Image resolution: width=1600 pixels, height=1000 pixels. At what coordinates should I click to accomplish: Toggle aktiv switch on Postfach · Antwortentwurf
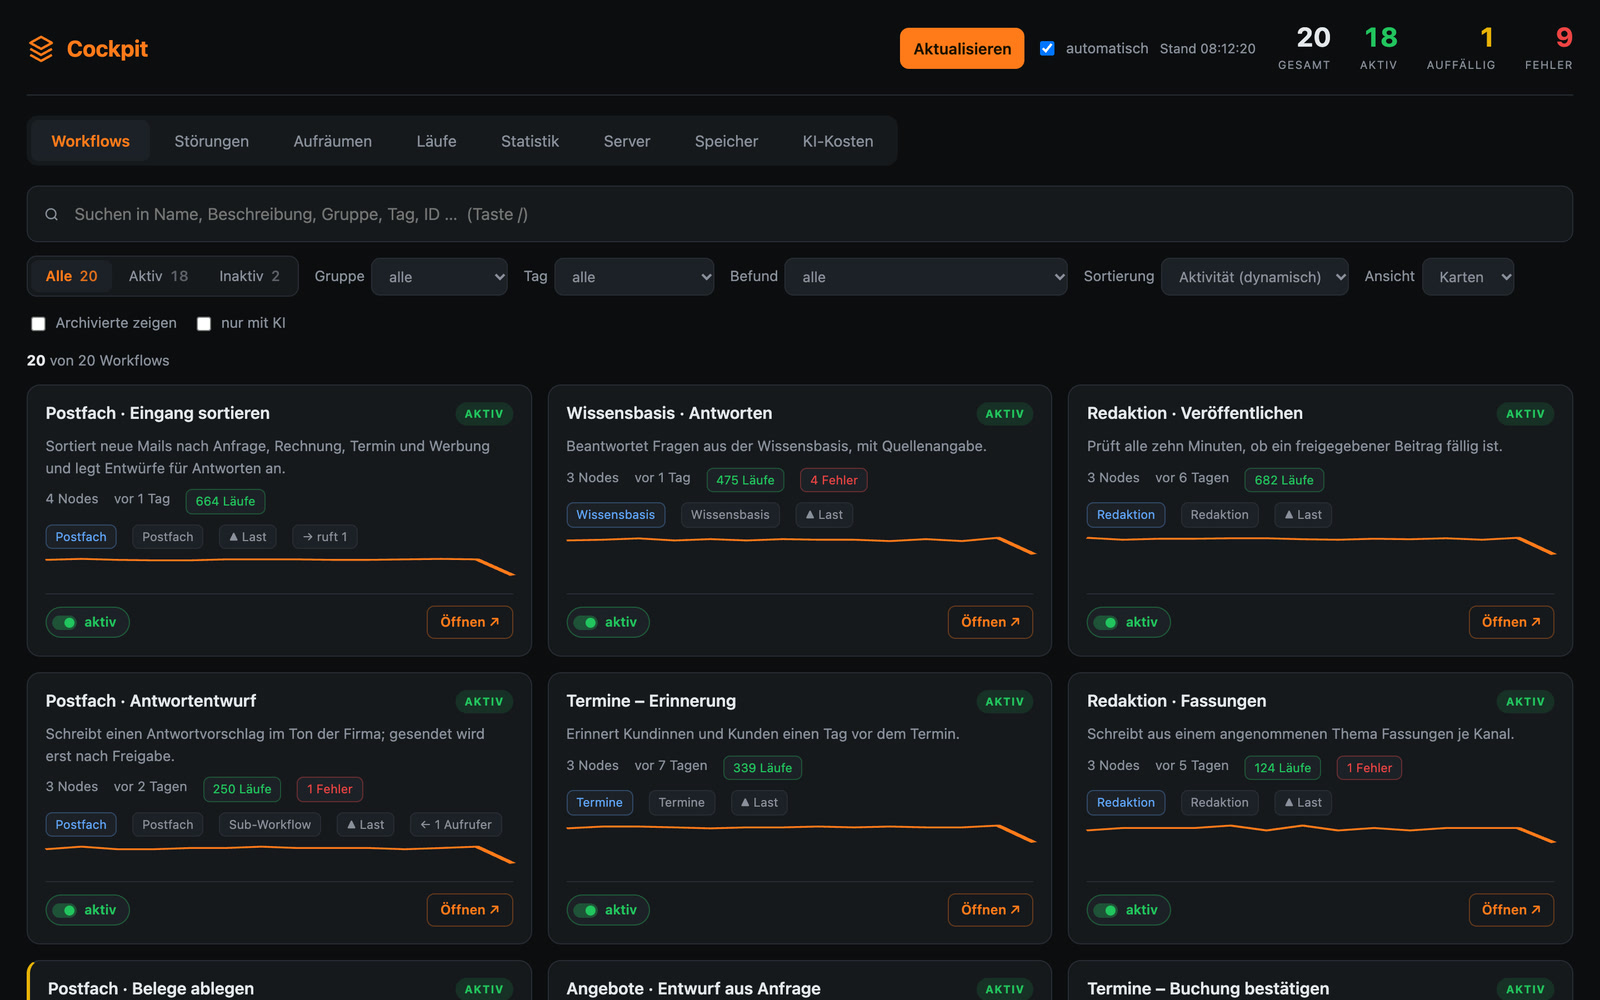pyautogui.click(x=87, y=910)
